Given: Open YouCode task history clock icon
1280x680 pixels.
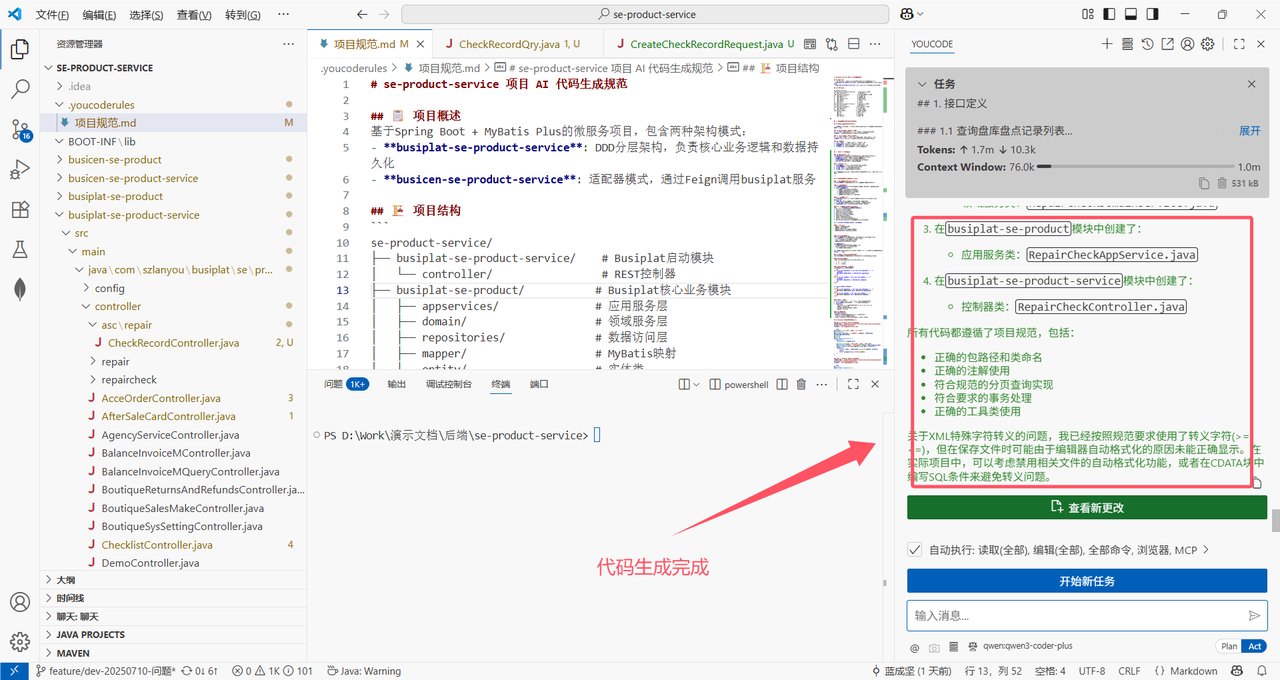Looking at the screenshot, I should coord(1147,44).
